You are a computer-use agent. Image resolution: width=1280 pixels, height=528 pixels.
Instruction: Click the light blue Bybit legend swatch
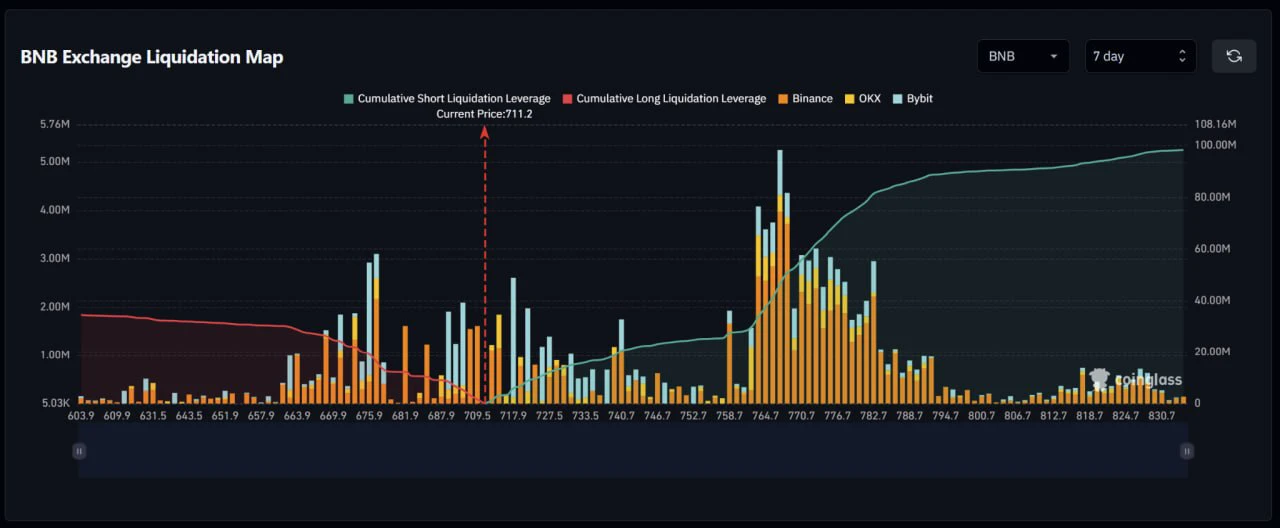(897, 99)
